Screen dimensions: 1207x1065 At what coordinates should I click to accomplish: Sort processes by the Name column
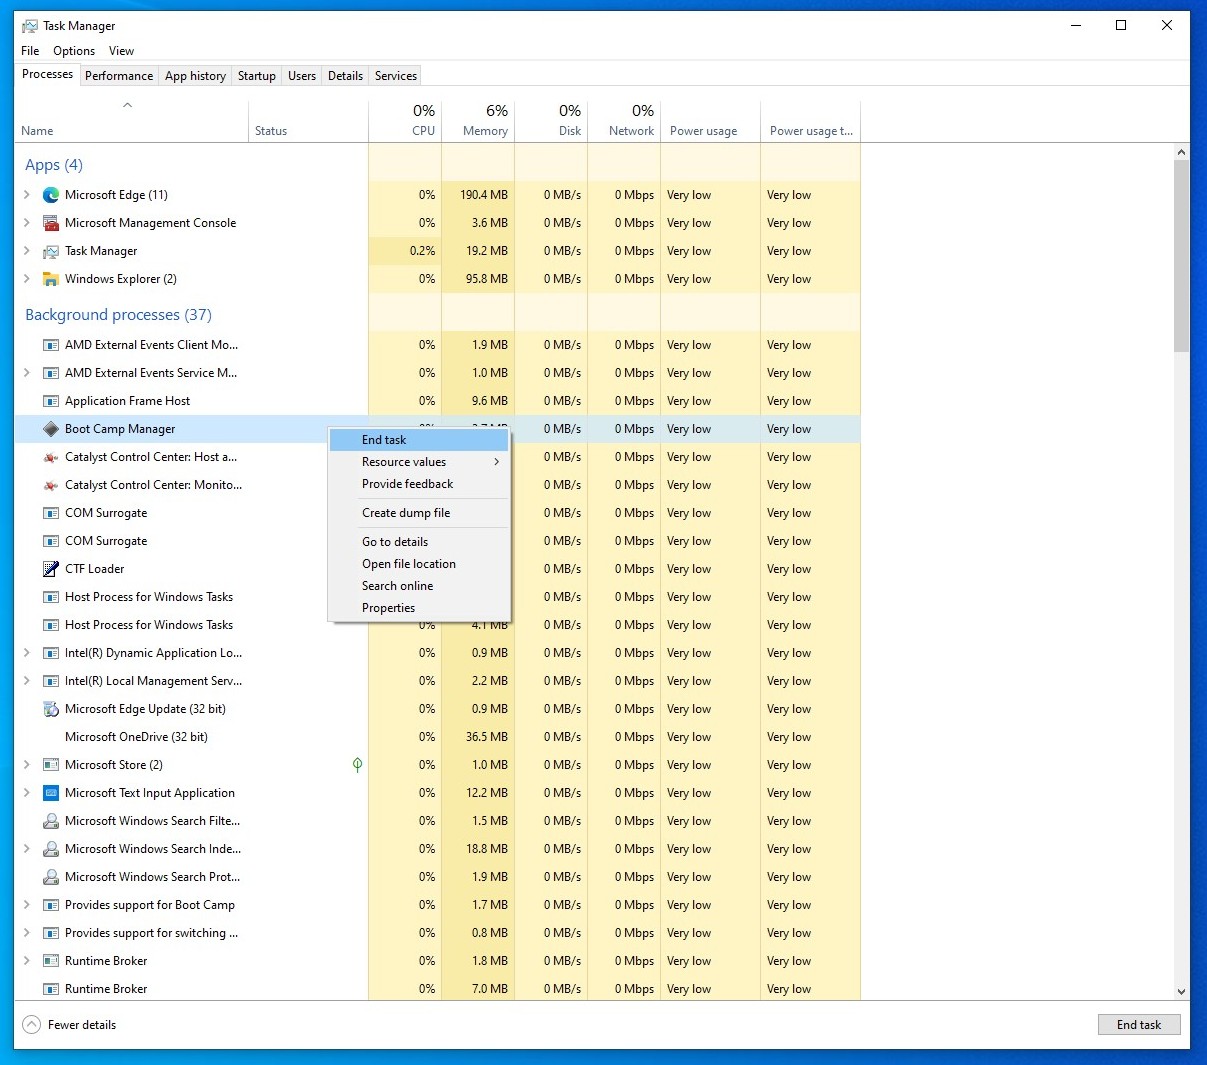[x=130, y=122]
